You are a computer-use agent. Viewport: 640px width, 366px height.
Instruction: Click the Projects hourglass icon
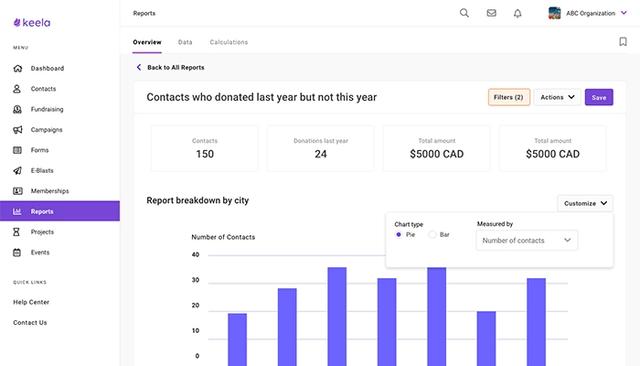pos(16,232)
